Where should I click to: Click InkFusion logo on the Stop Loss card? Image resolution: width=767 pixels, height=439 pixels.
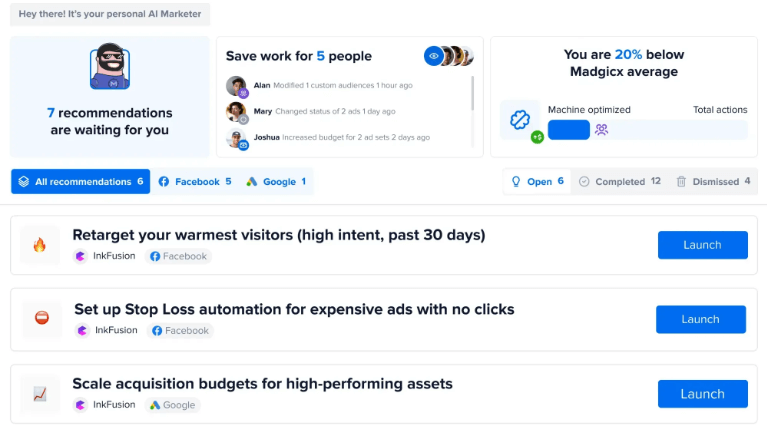(82, 330)
